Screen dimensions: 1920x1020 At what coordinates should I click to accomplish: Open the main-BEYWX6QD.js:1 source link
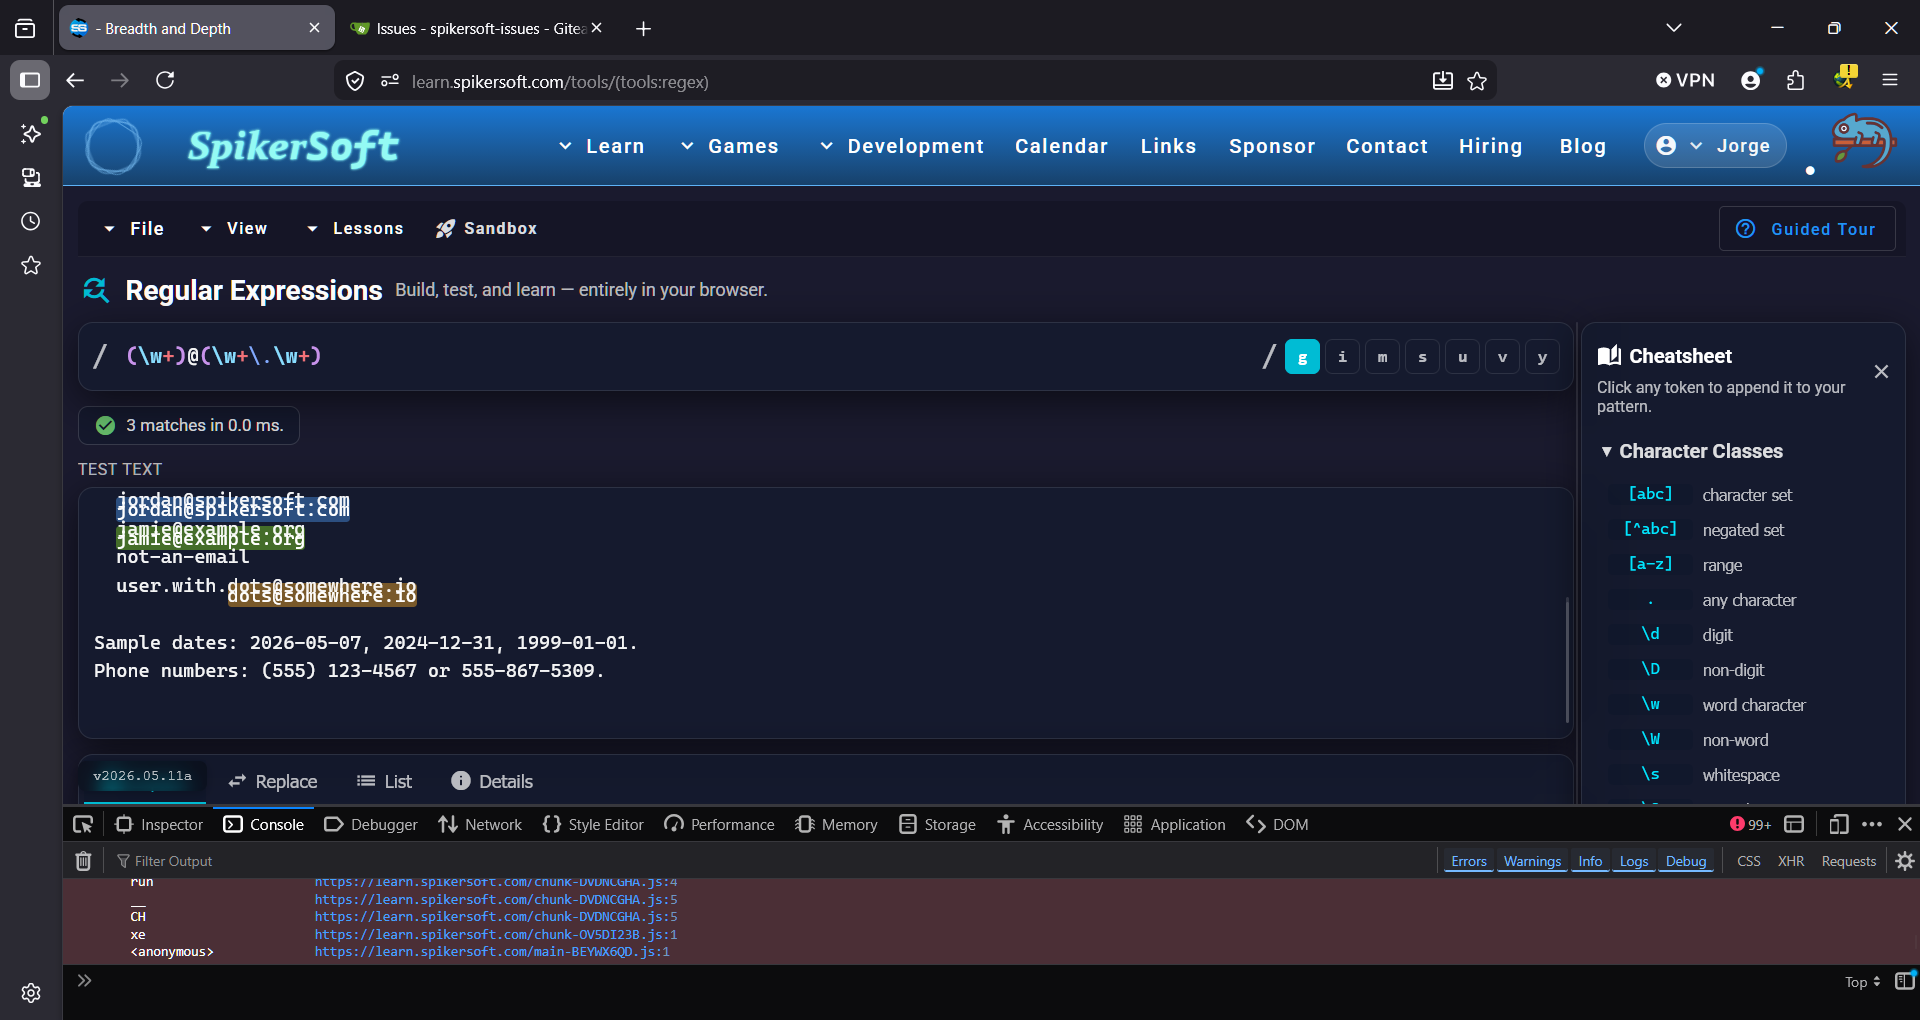point(492,952)
